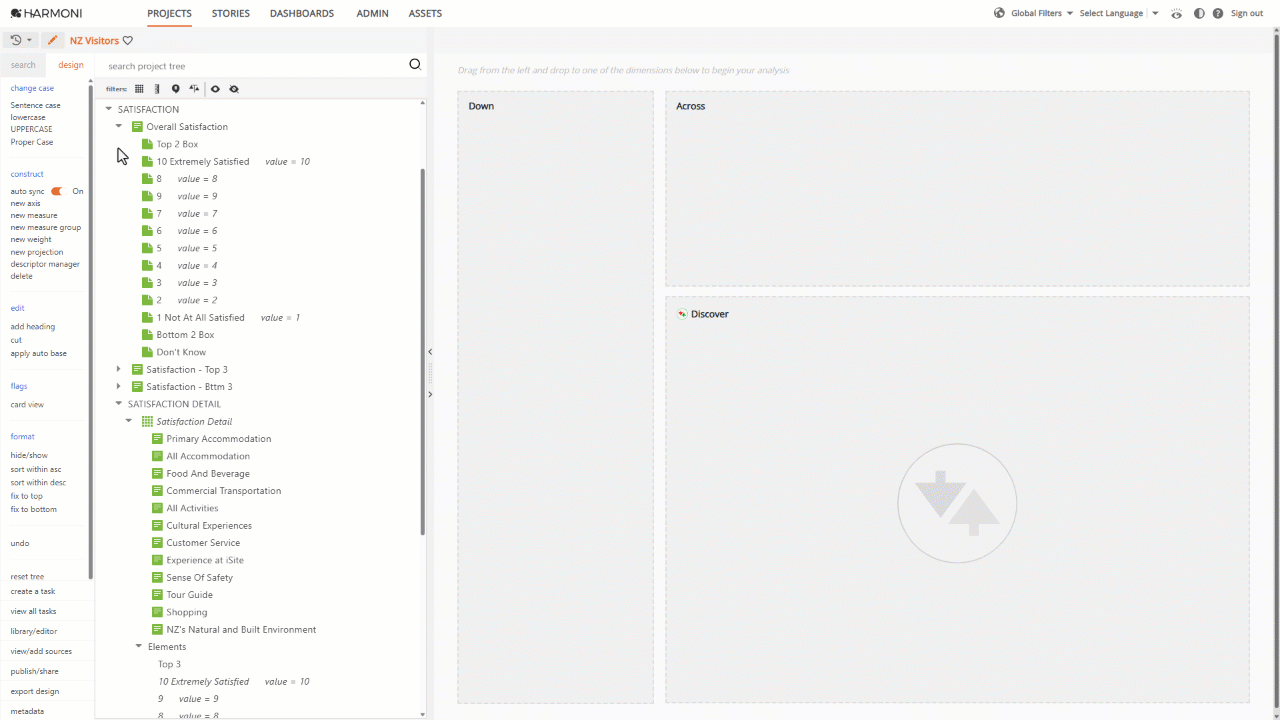Open help via question mark icon
This screenshot has height=720, width=1280.
coord(1217,13)
